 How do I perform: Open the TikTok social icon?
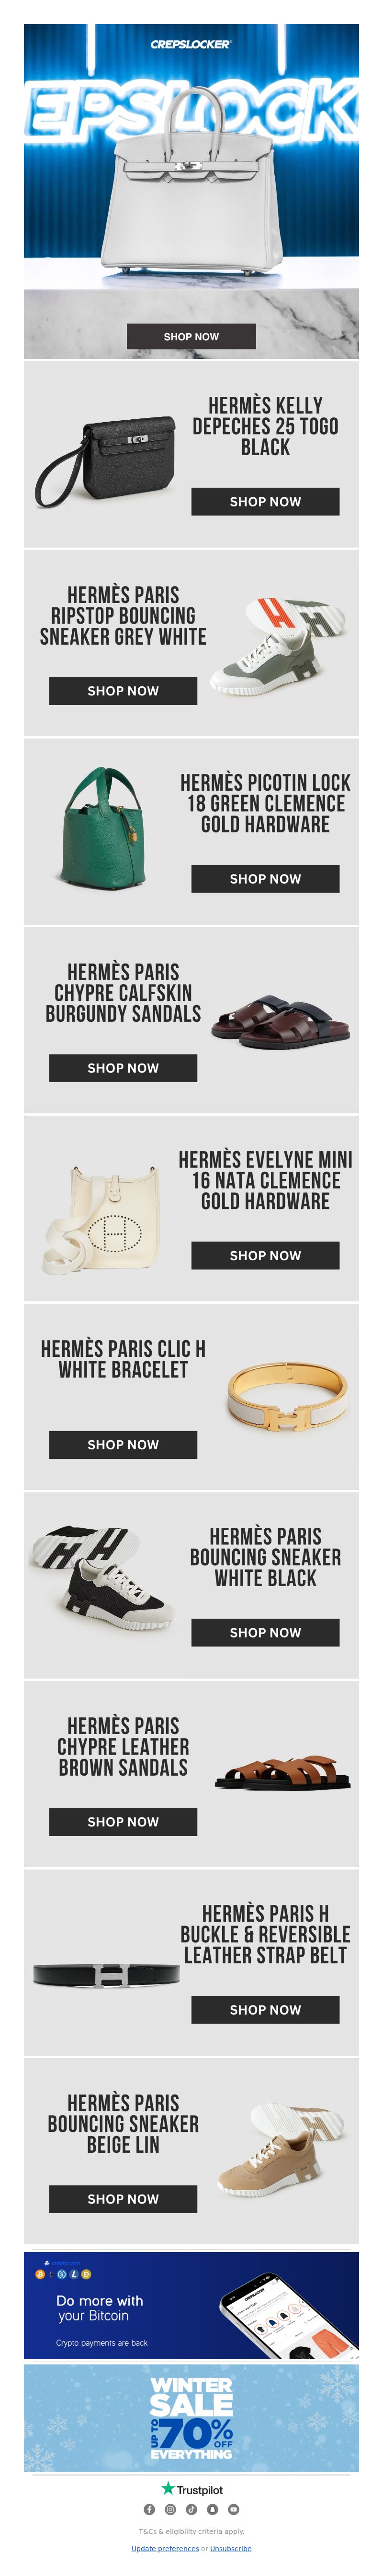[191, 2509]
